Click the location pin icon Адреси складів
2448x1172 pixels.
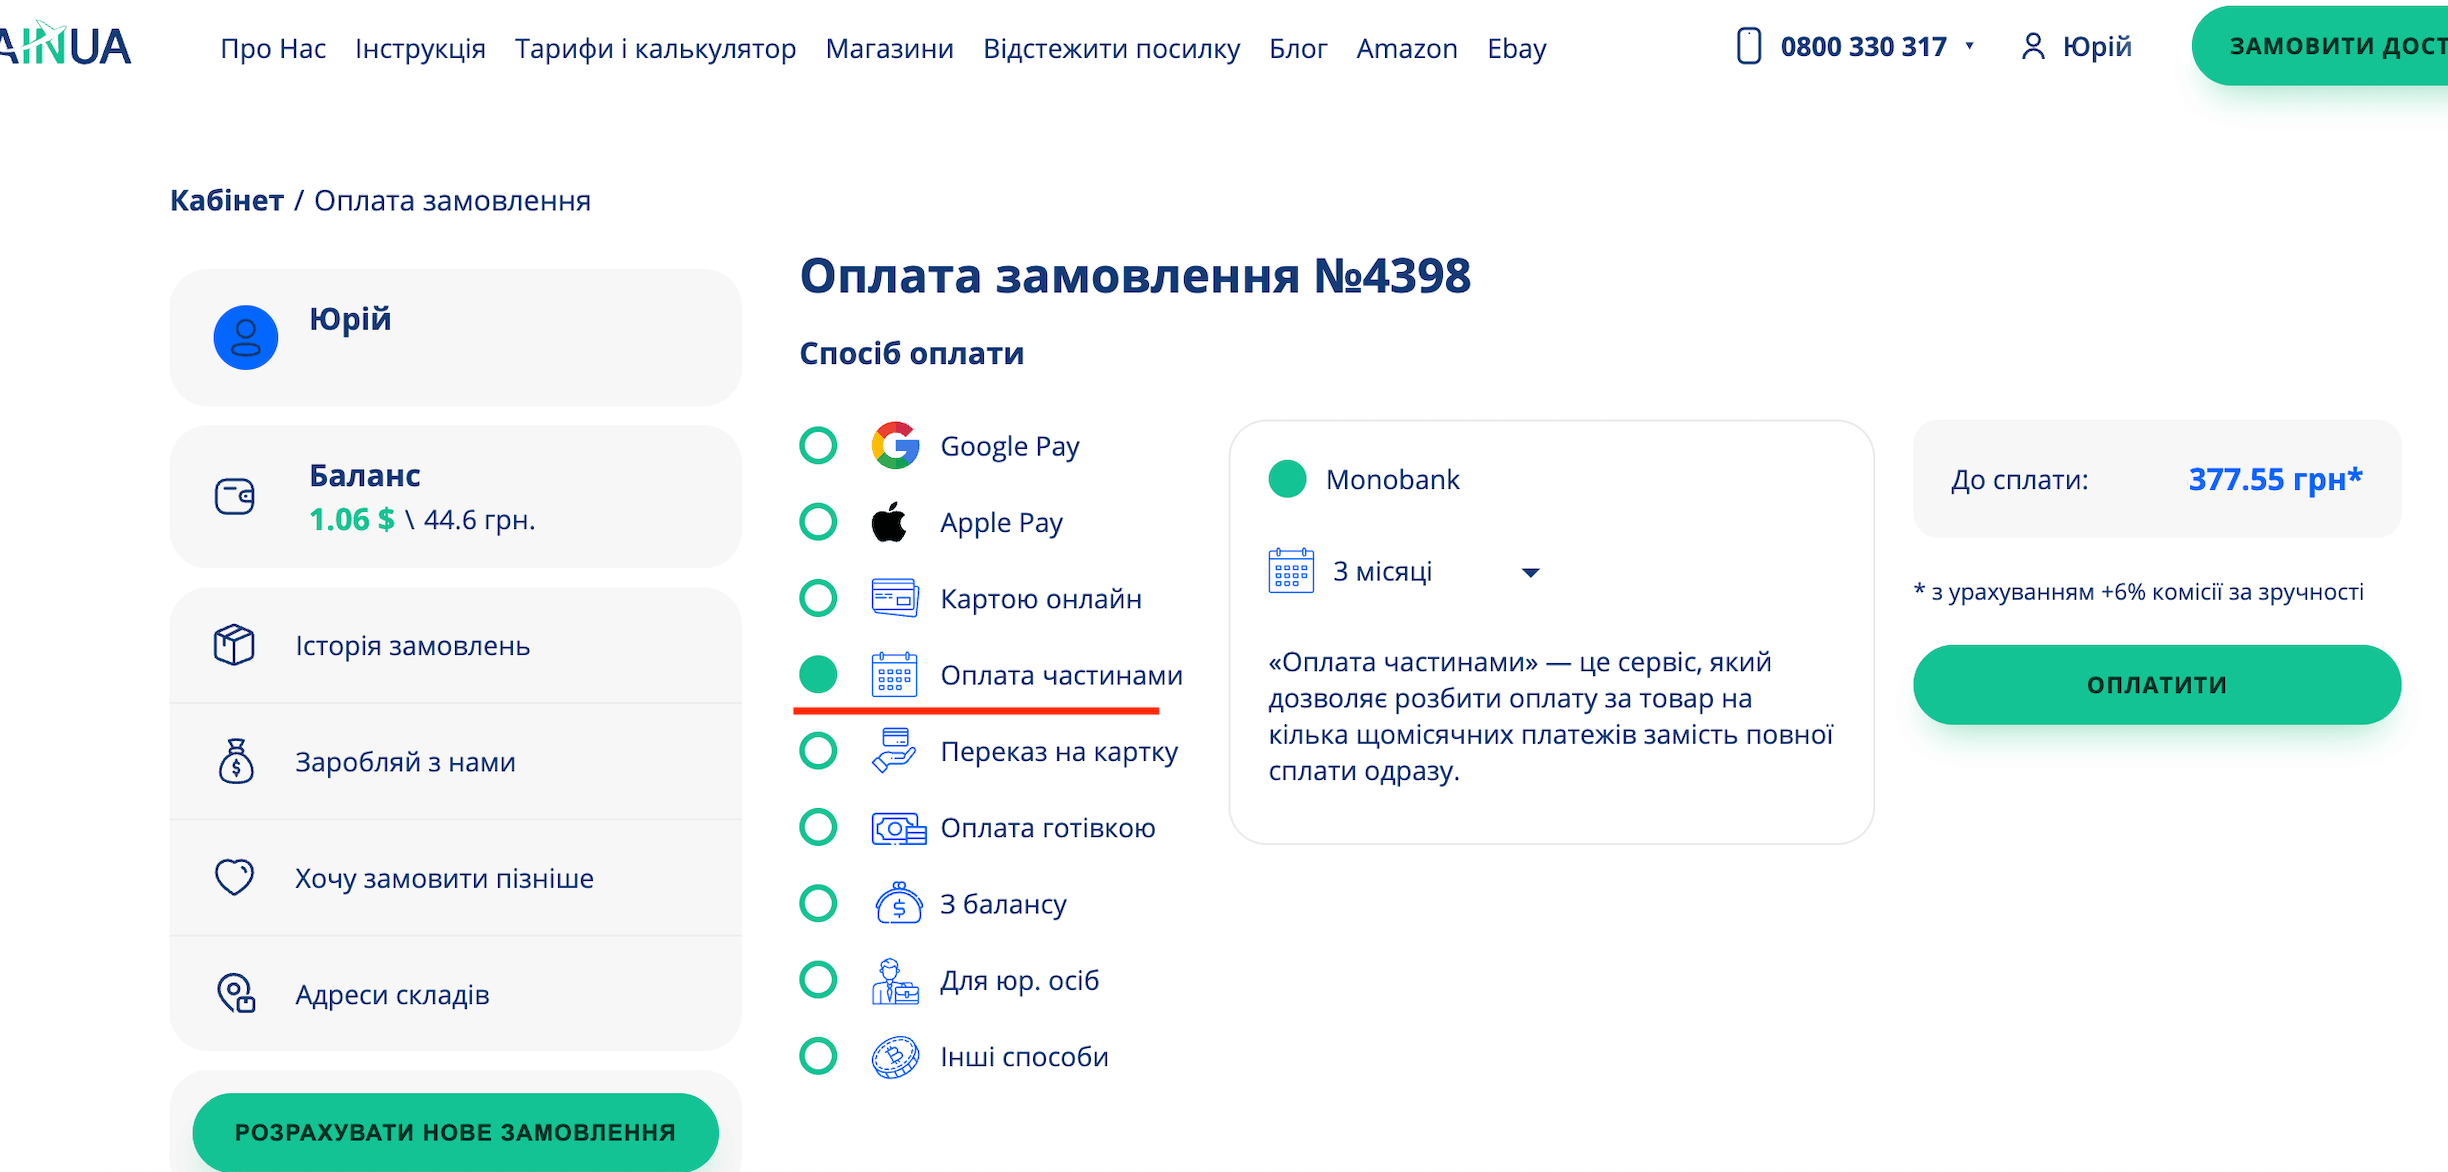pyautogui.click(x=236, y=994)
